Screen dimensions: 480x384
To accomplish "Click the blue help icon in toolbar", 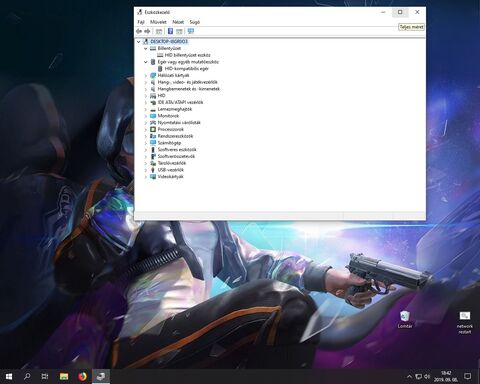I will click(x=170, y=31).
